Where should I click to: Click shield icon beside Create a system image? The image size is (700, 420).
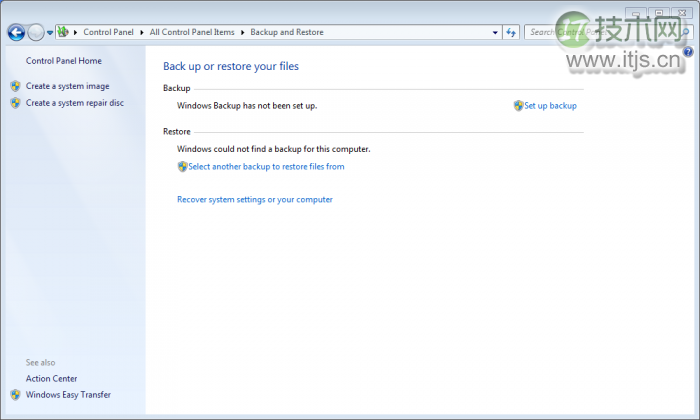pos(15,86)
